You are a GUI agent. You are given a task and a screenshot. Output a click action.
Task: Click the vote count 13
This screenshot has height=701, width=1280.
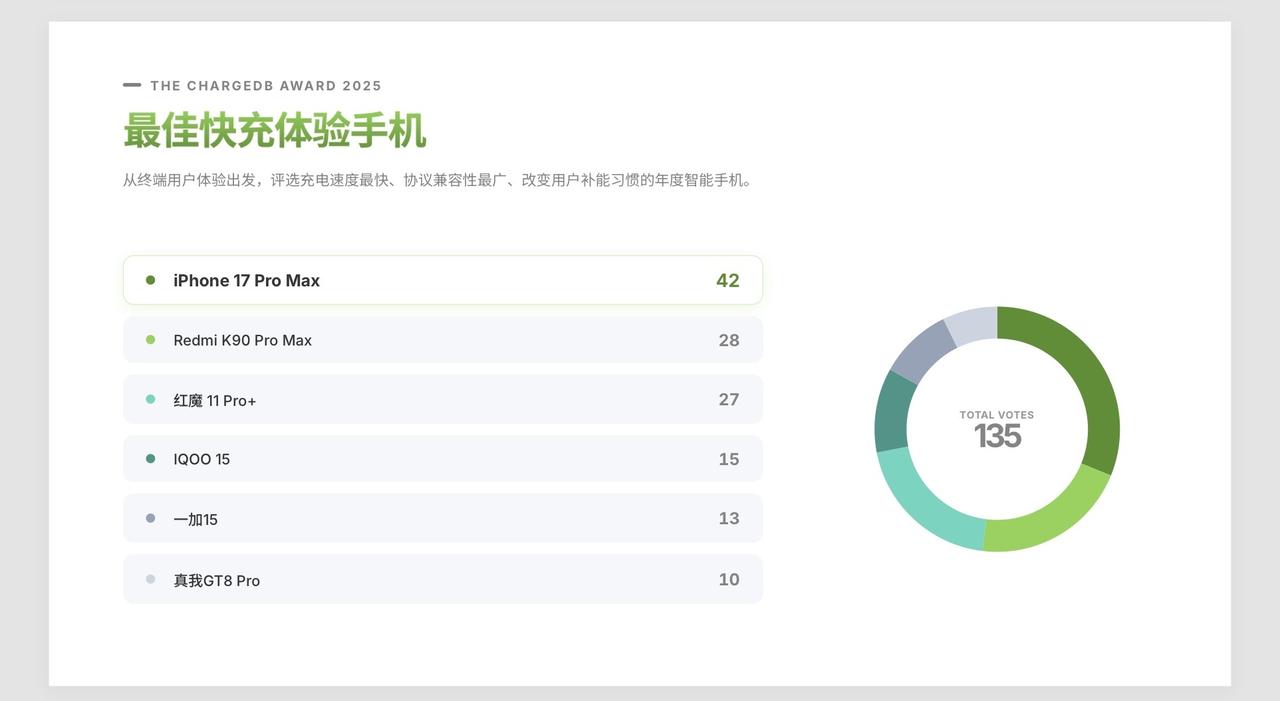point(729,518)
